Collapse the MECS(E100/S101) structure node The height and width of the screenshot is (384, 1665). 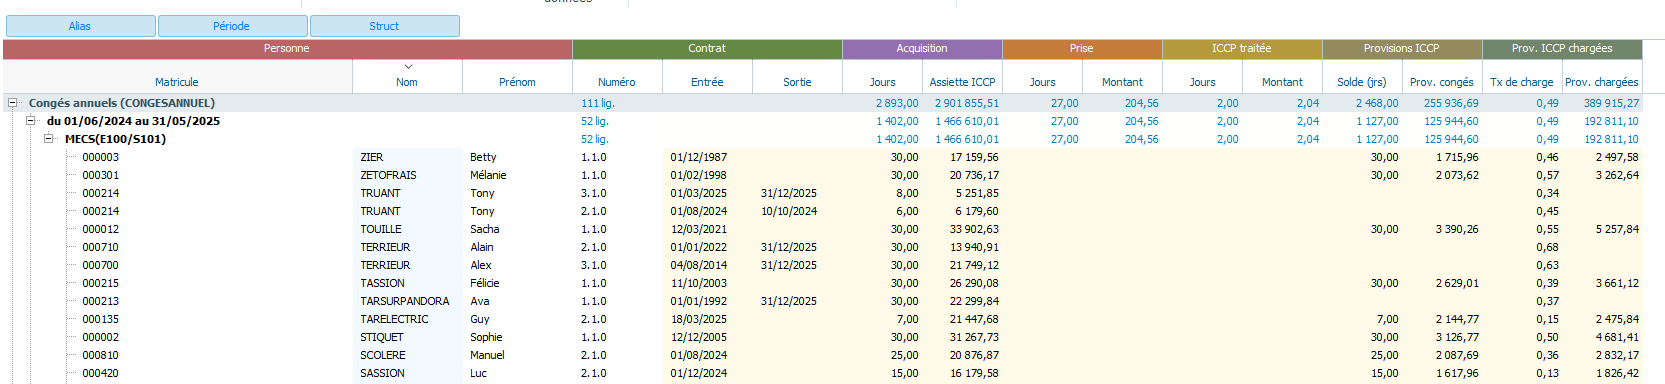pos(48,138)
